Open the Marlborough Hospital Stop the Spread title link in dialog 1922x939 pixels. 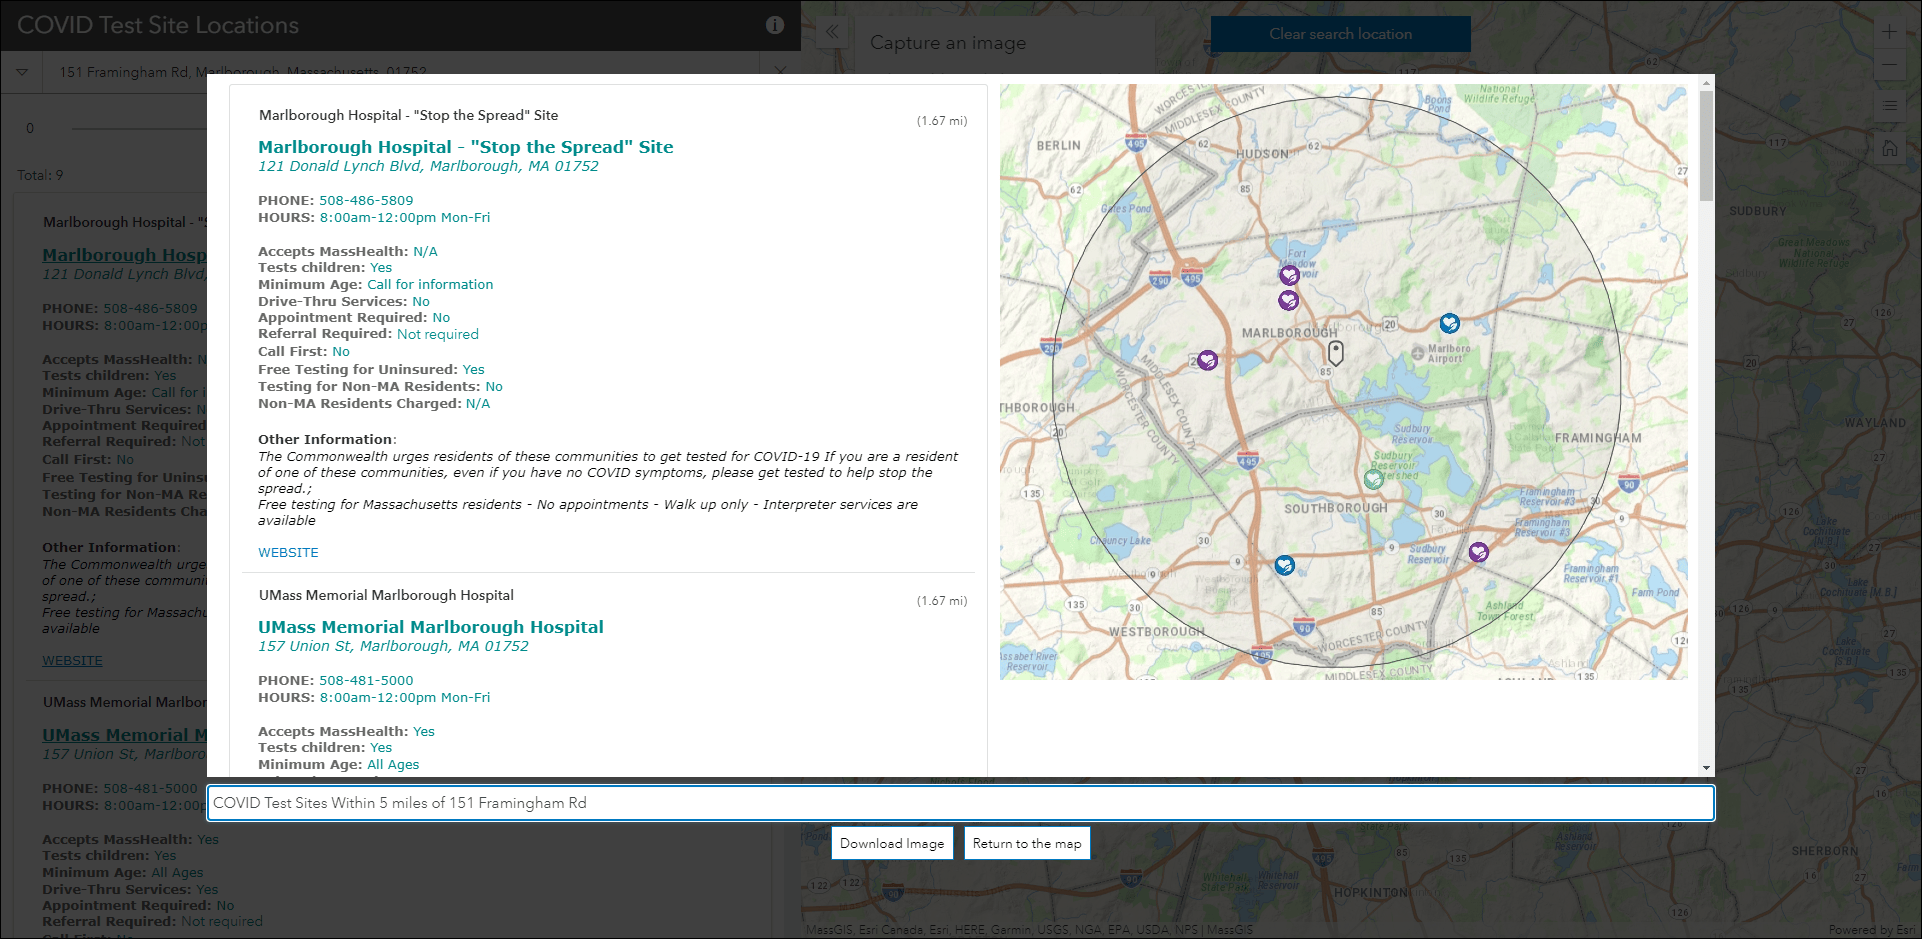pyautogui.click(x=465, y=147)
